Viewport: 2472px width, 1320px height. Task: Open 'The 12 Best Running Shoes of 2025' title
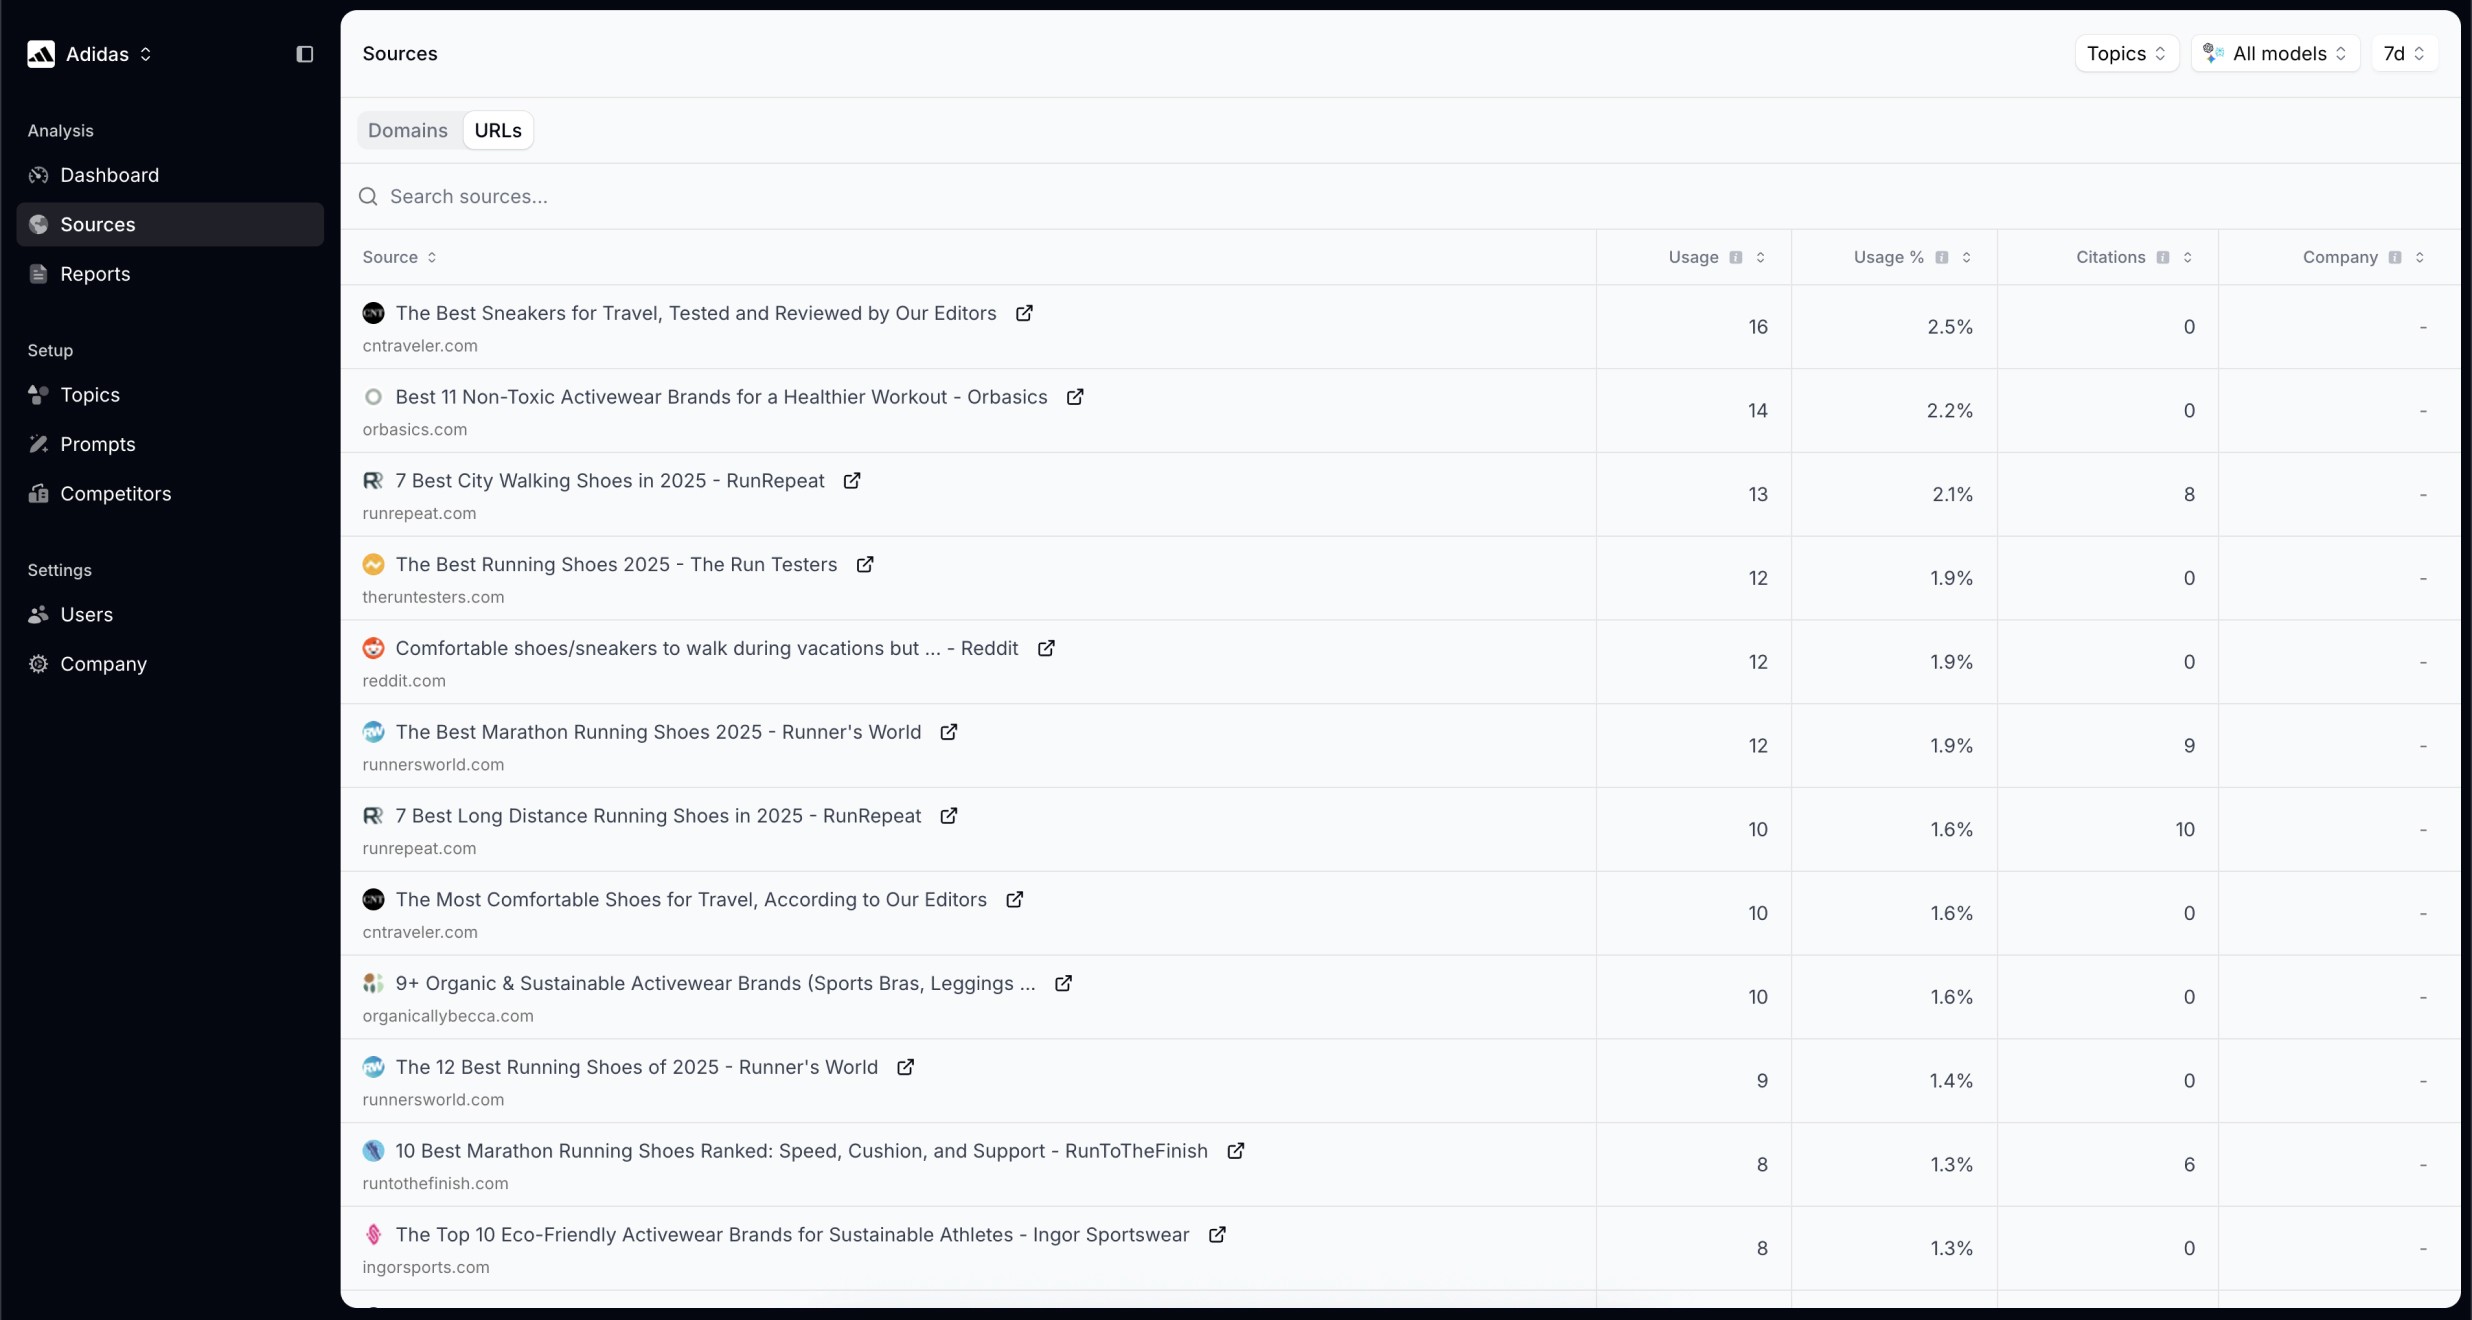[x=637, y=1067]
